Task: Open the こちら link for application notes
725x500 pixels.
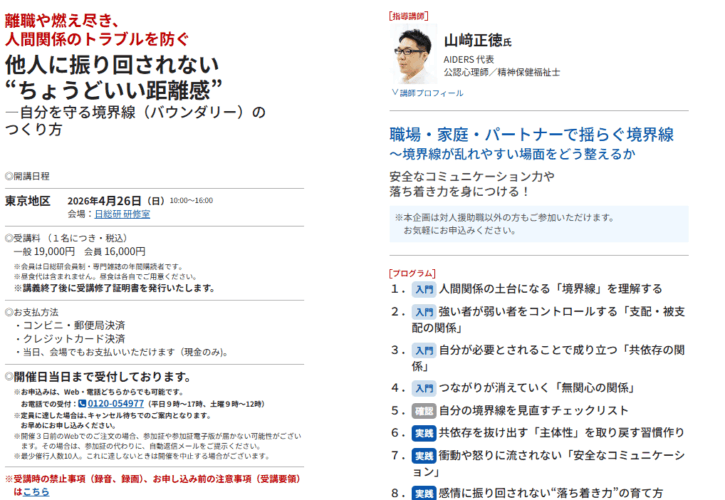Action: pos(36,491)
